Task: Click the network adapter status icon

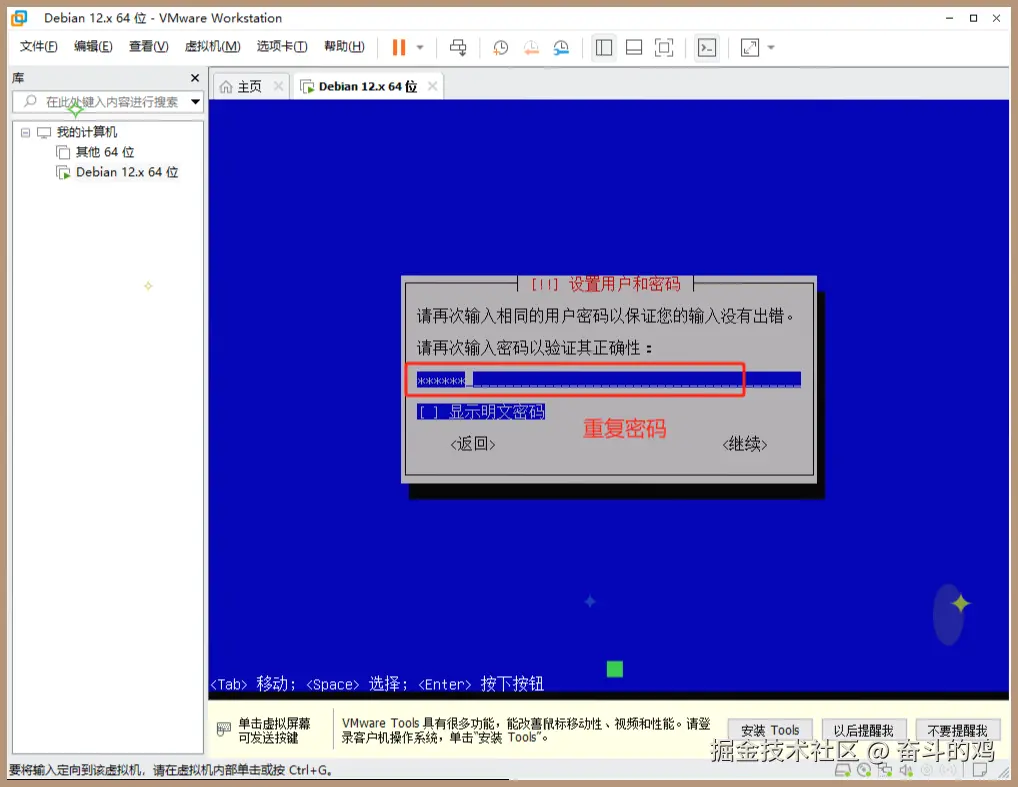Action: [x=885, y=771]
